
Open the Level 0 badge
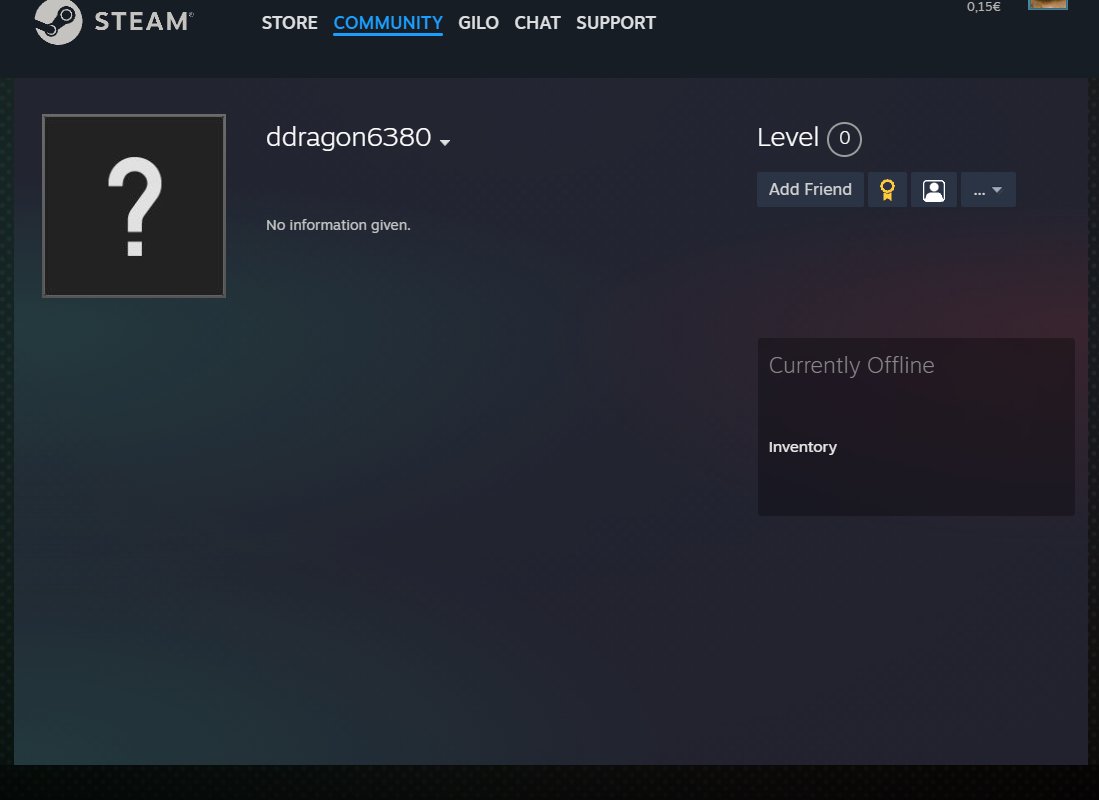tap(844, 138)
